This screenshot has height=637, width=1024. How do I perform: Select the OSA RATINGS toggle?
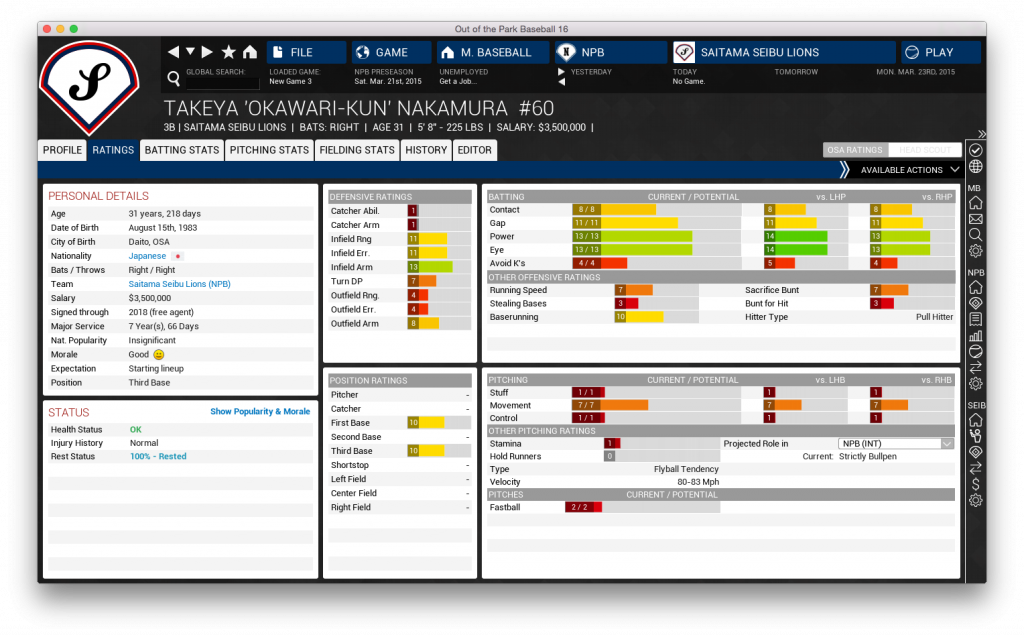coord(855,150)
